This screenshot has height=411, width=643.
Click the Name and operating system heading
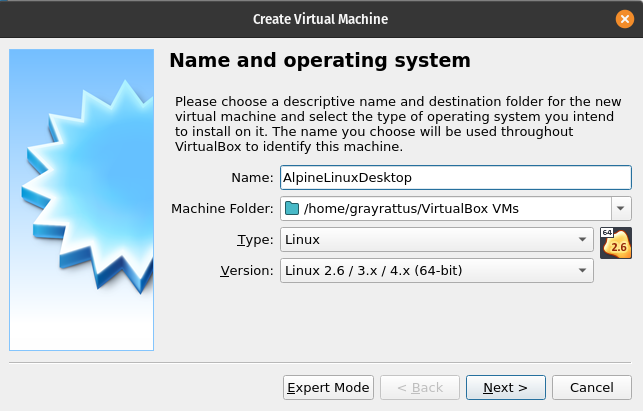coord(320,61)
